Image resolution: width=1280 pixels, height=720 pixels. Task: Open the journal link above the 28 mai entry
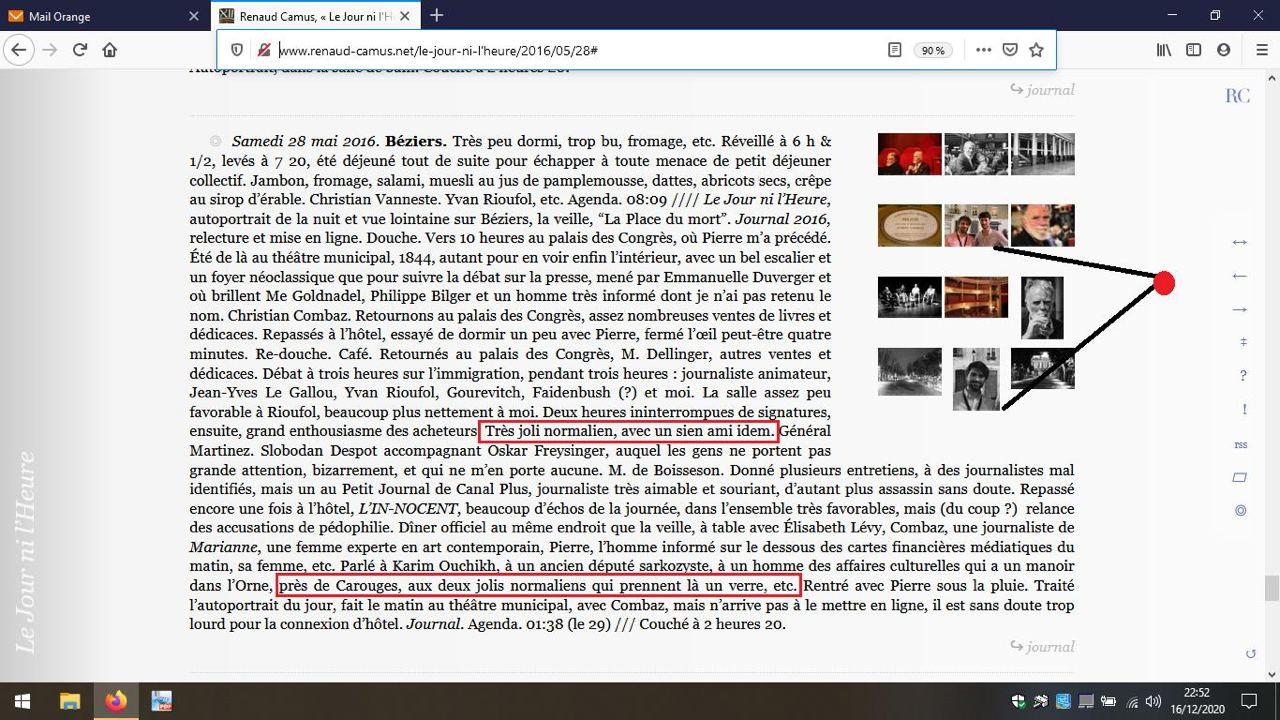pyautogui.click(x=1042, y=90)
